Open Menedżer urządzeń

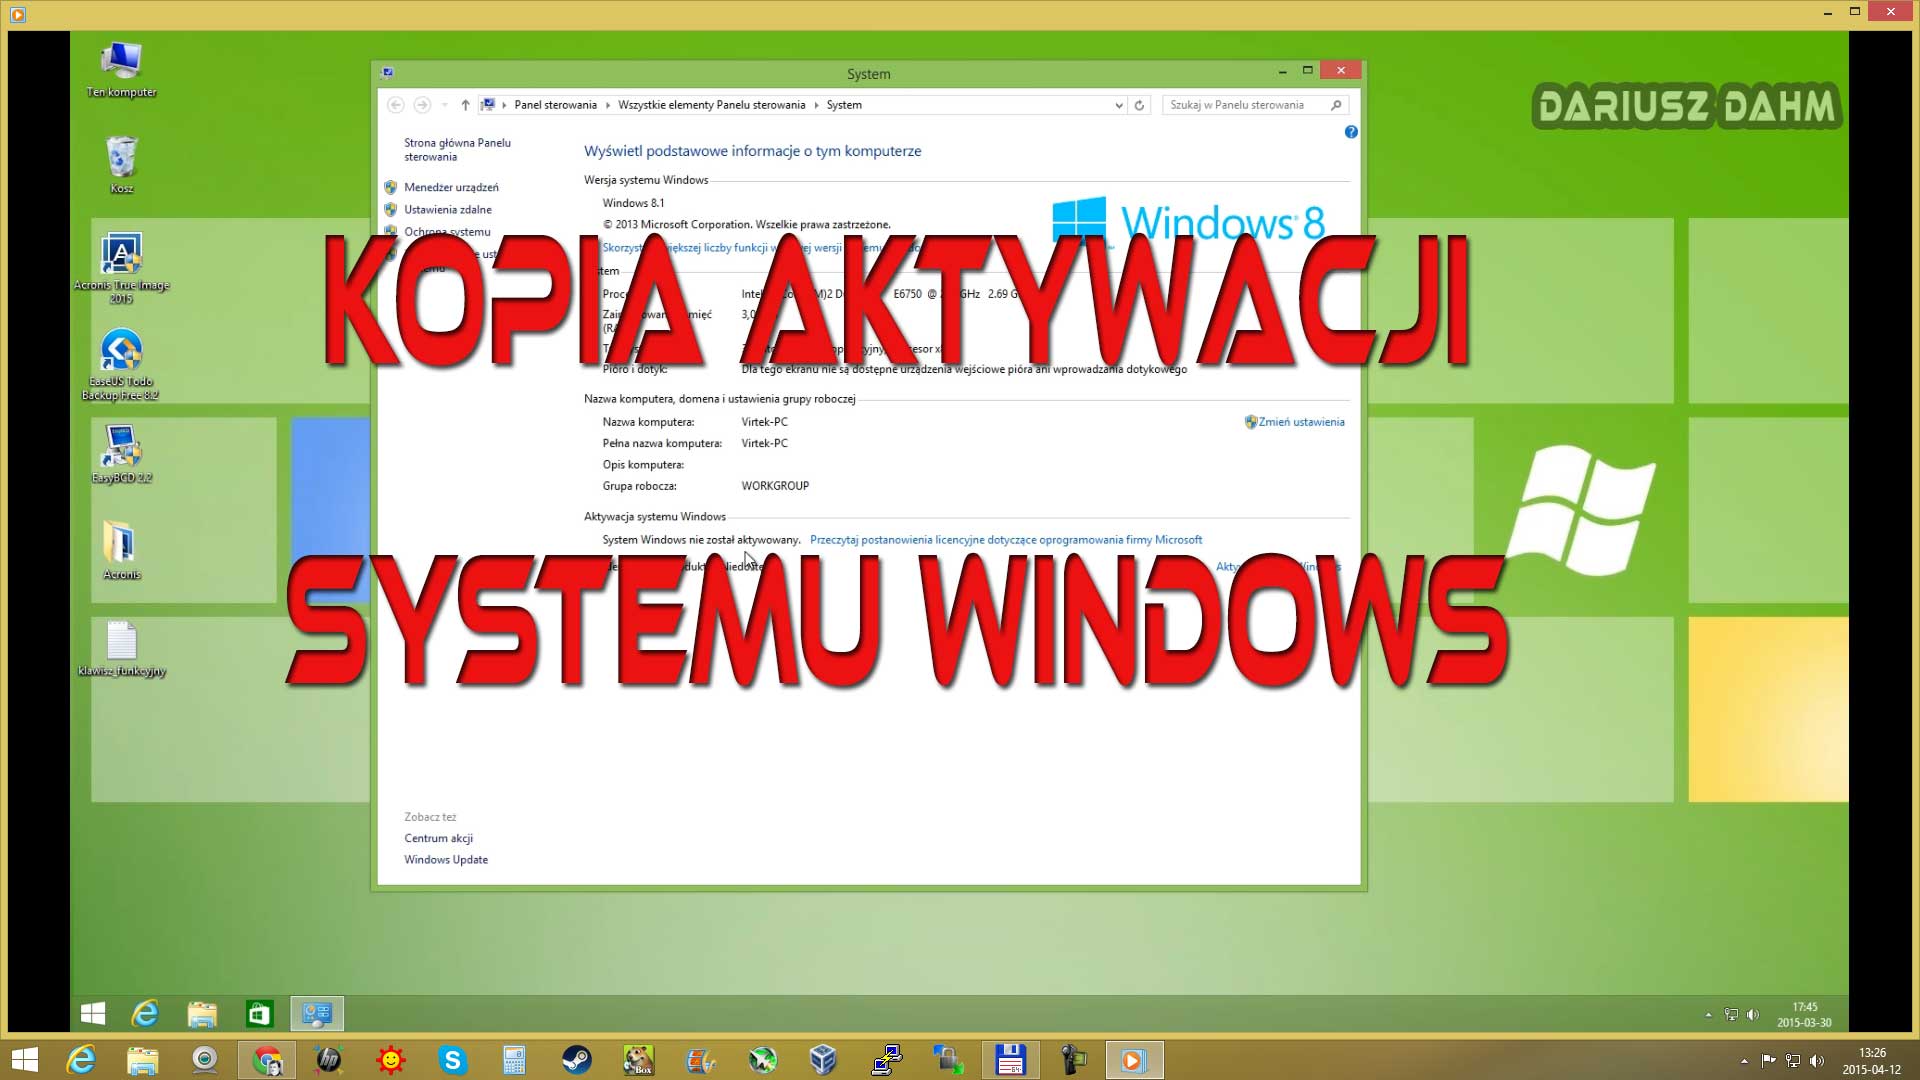coord(451,187)
